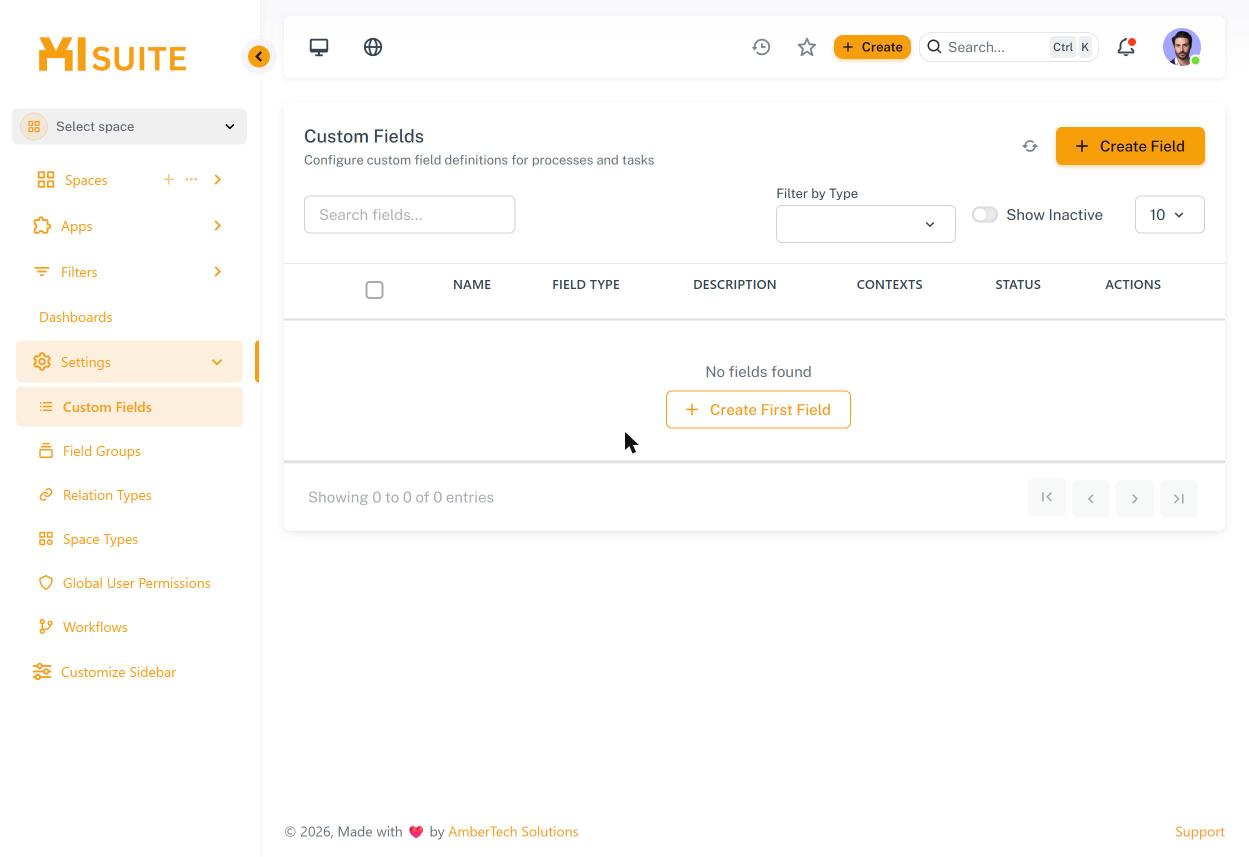Open the Filter by Type dropdown
This screenshot has height=857, width=1249.
(866, 224)
